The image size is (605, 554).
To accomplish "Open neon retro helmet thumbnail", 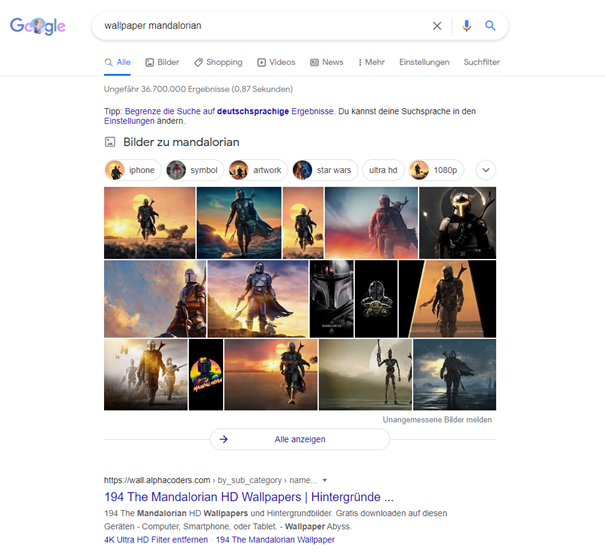I will tap(206, 375).
